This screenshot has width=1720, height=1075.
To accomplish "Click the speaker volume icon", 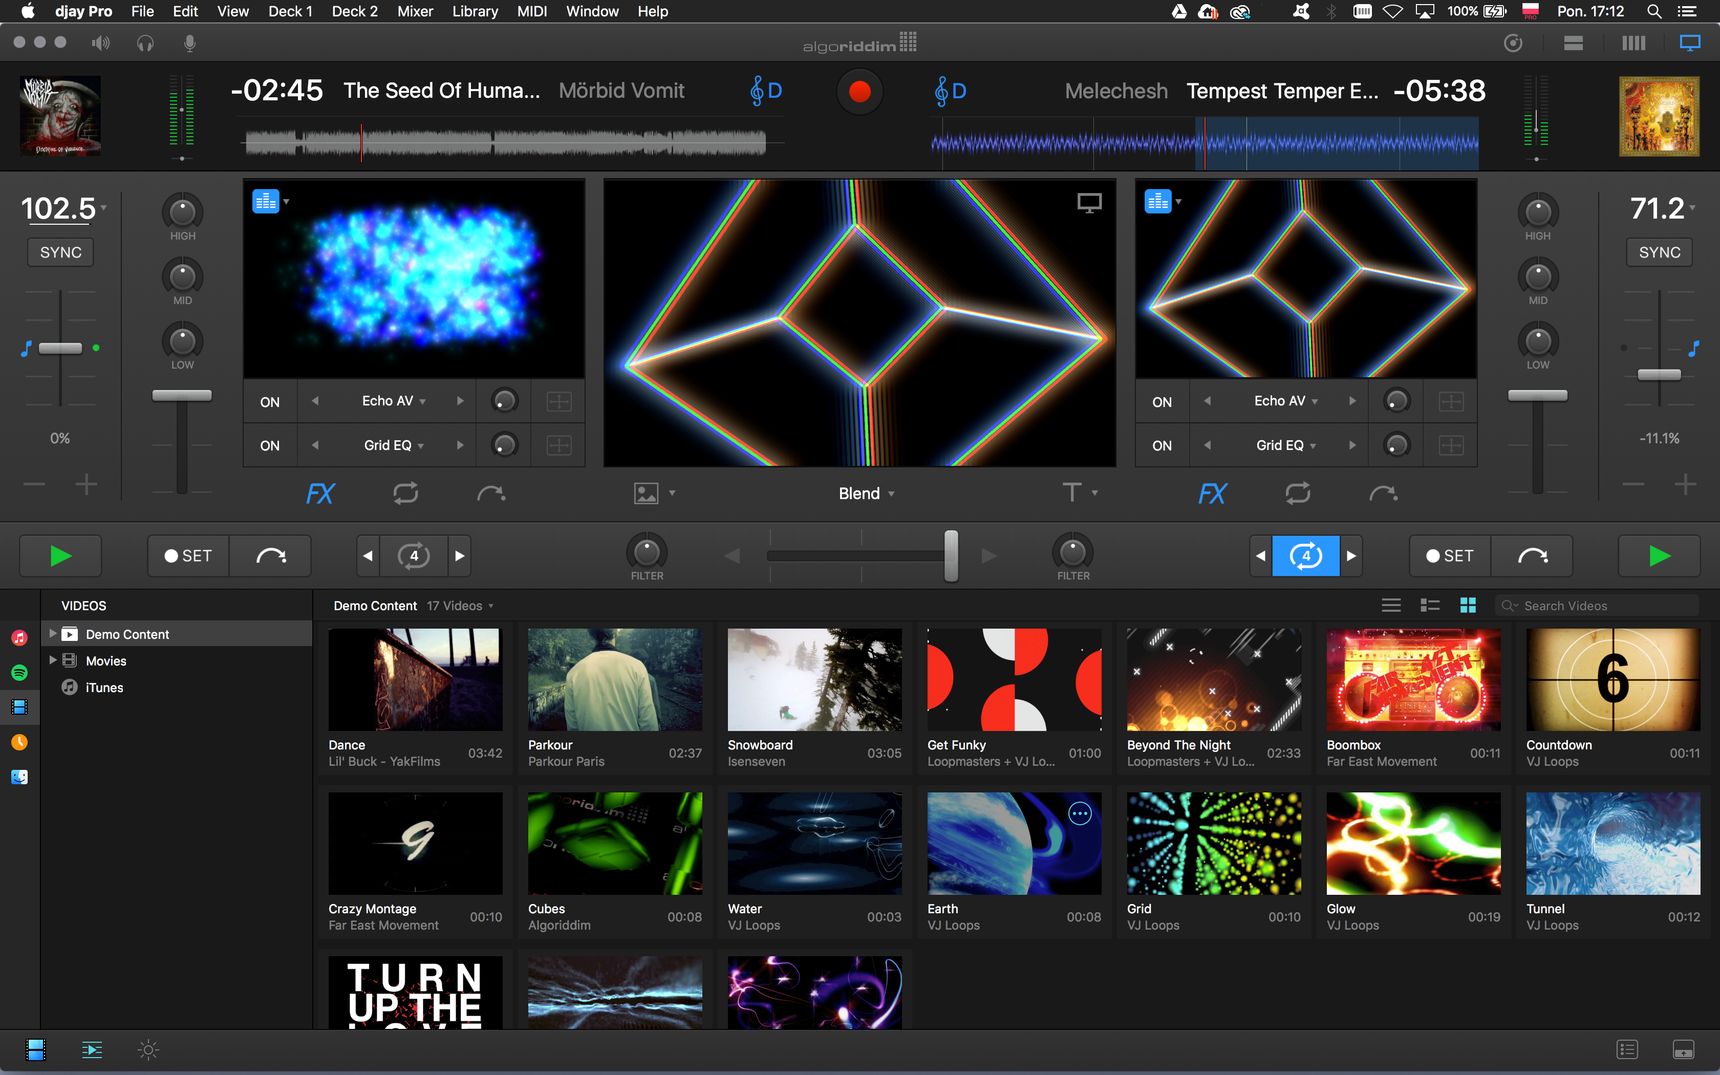I will (101, 43).
